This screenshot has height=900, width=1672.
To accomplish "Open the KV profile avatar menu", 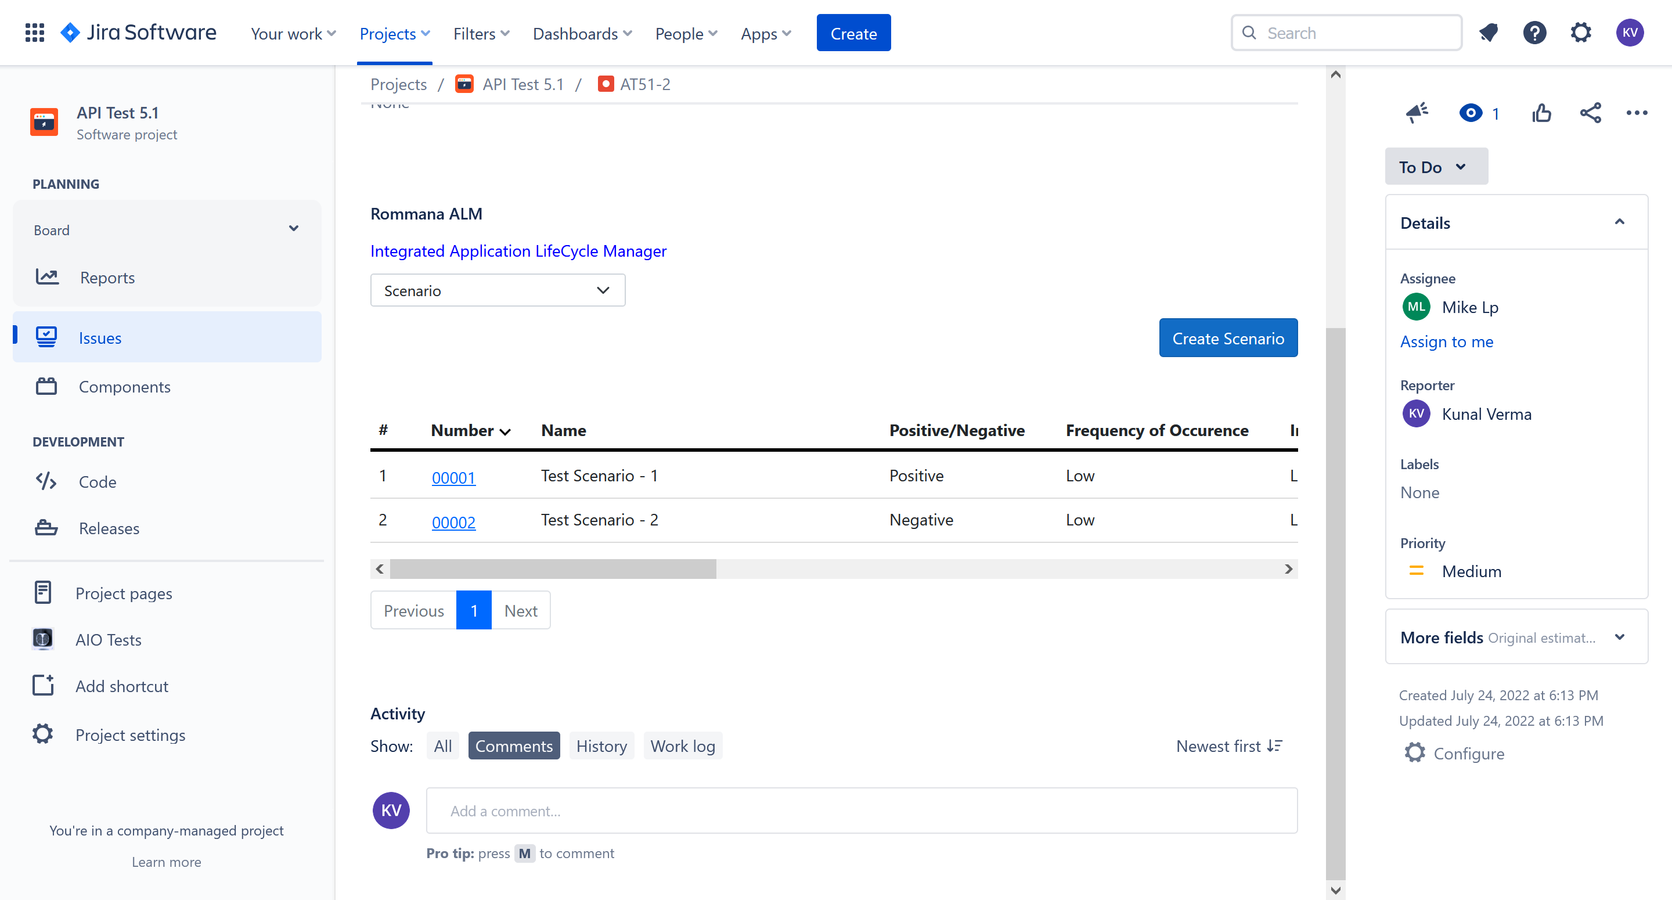I will tap(1630, 33).
